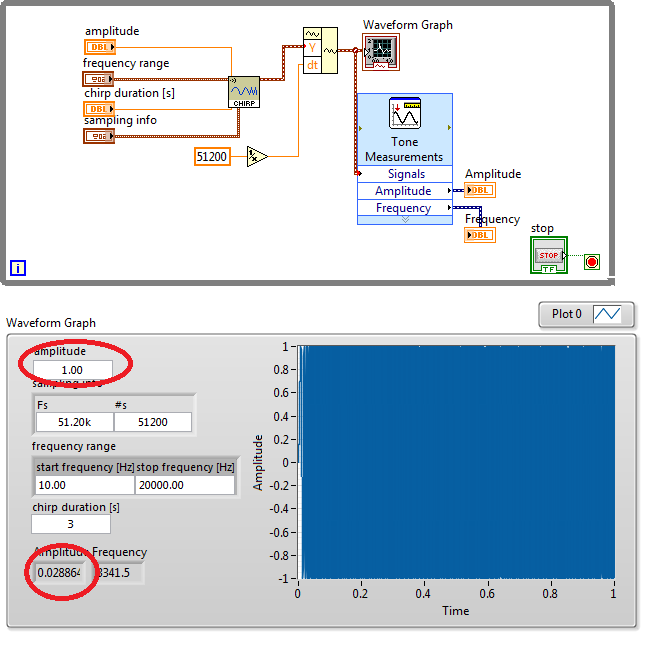
Task: Click the 51200 numeric constant
Action: (x=212, y=157)
